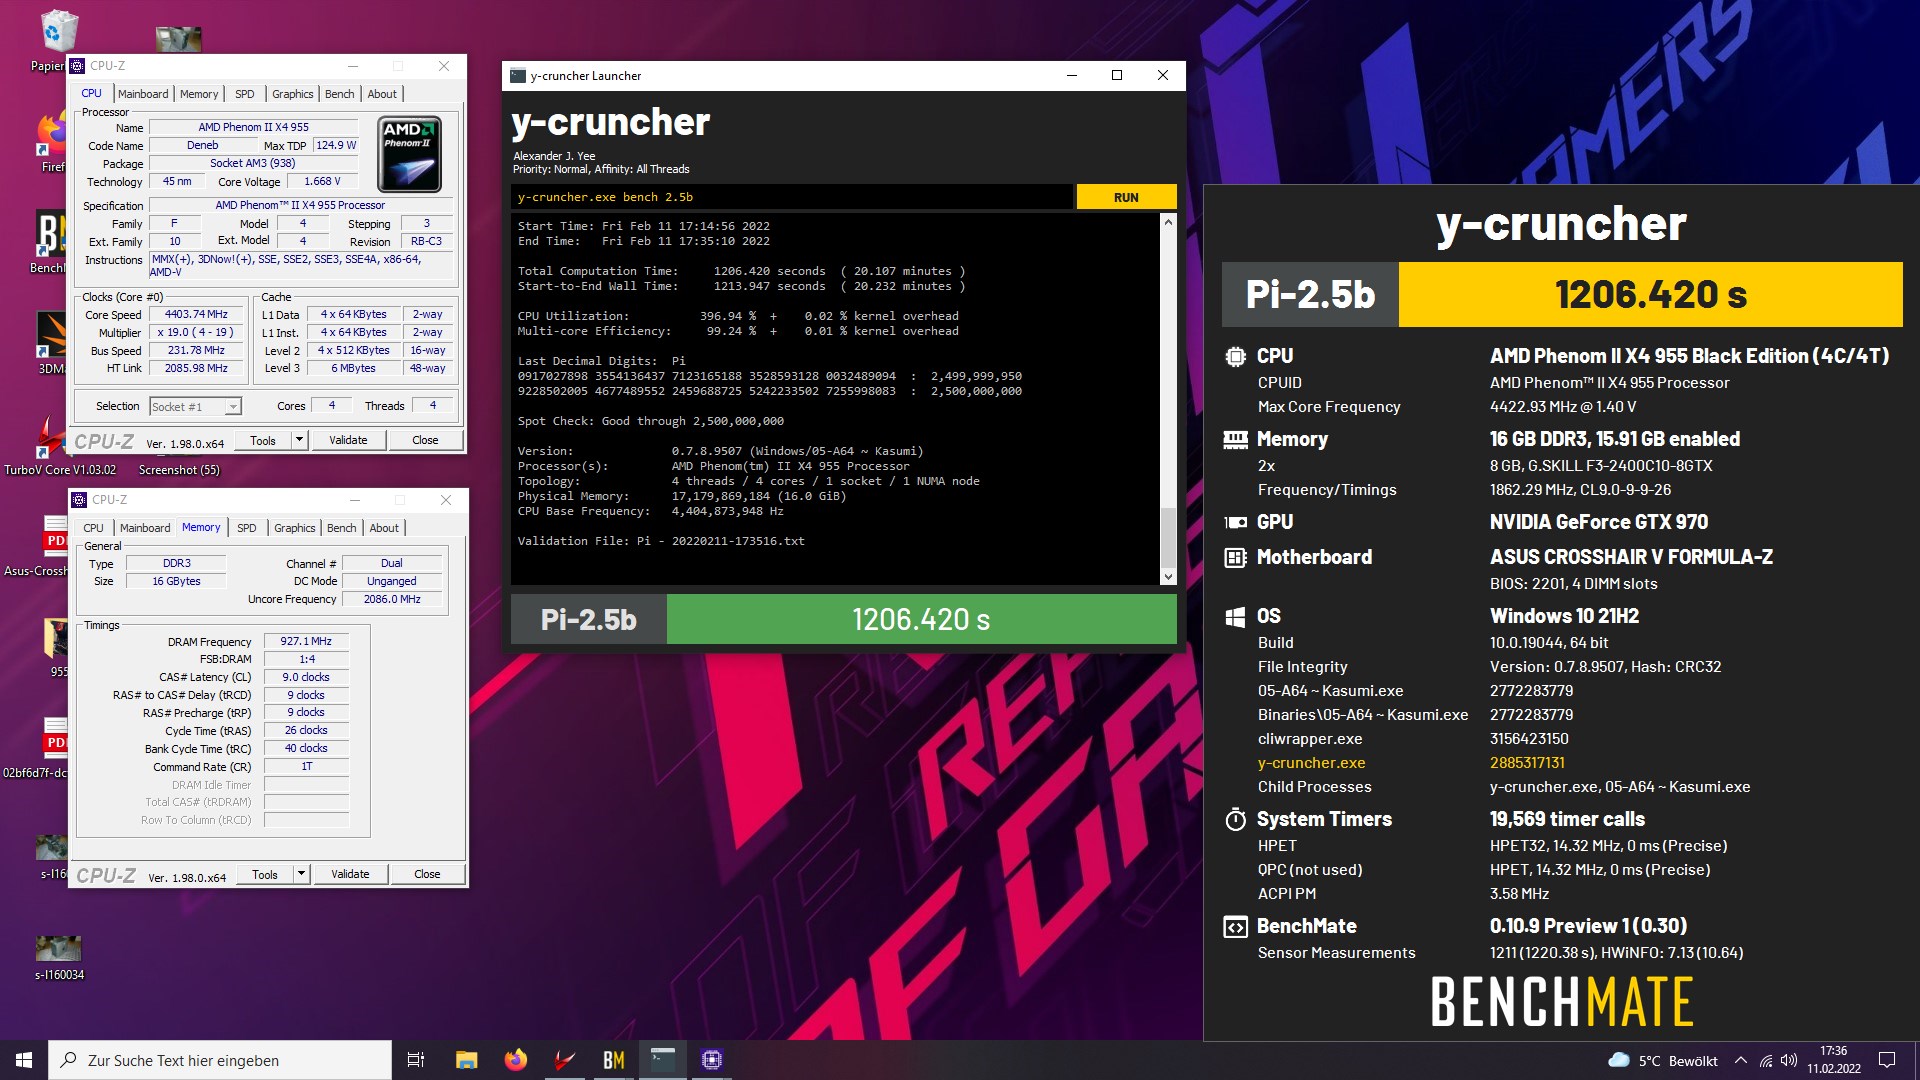Click Tools button in top CPU-Z window

coord(263,440)
